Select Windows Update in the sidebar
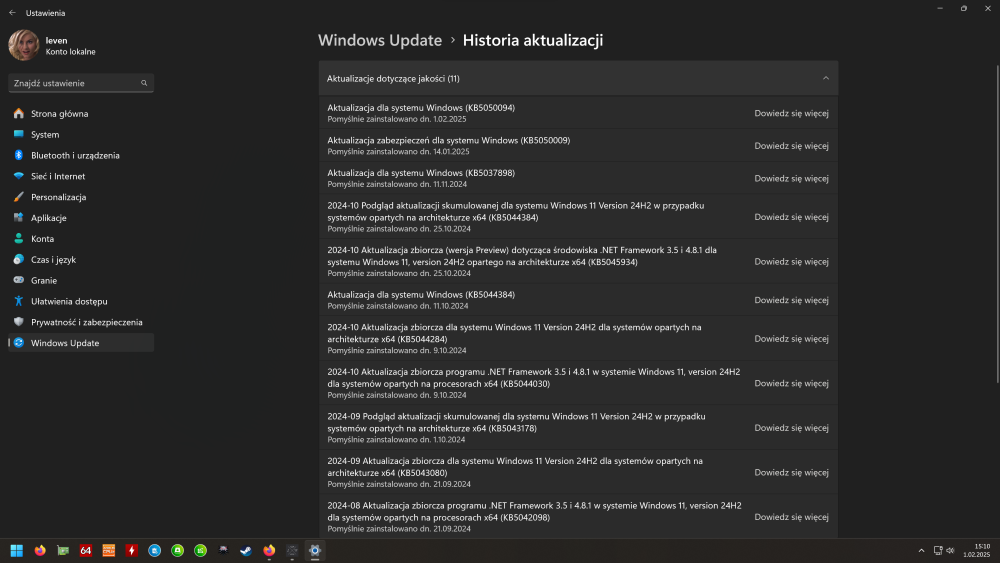The height and width of the screenshot is (563, 1000). (81, 342)
